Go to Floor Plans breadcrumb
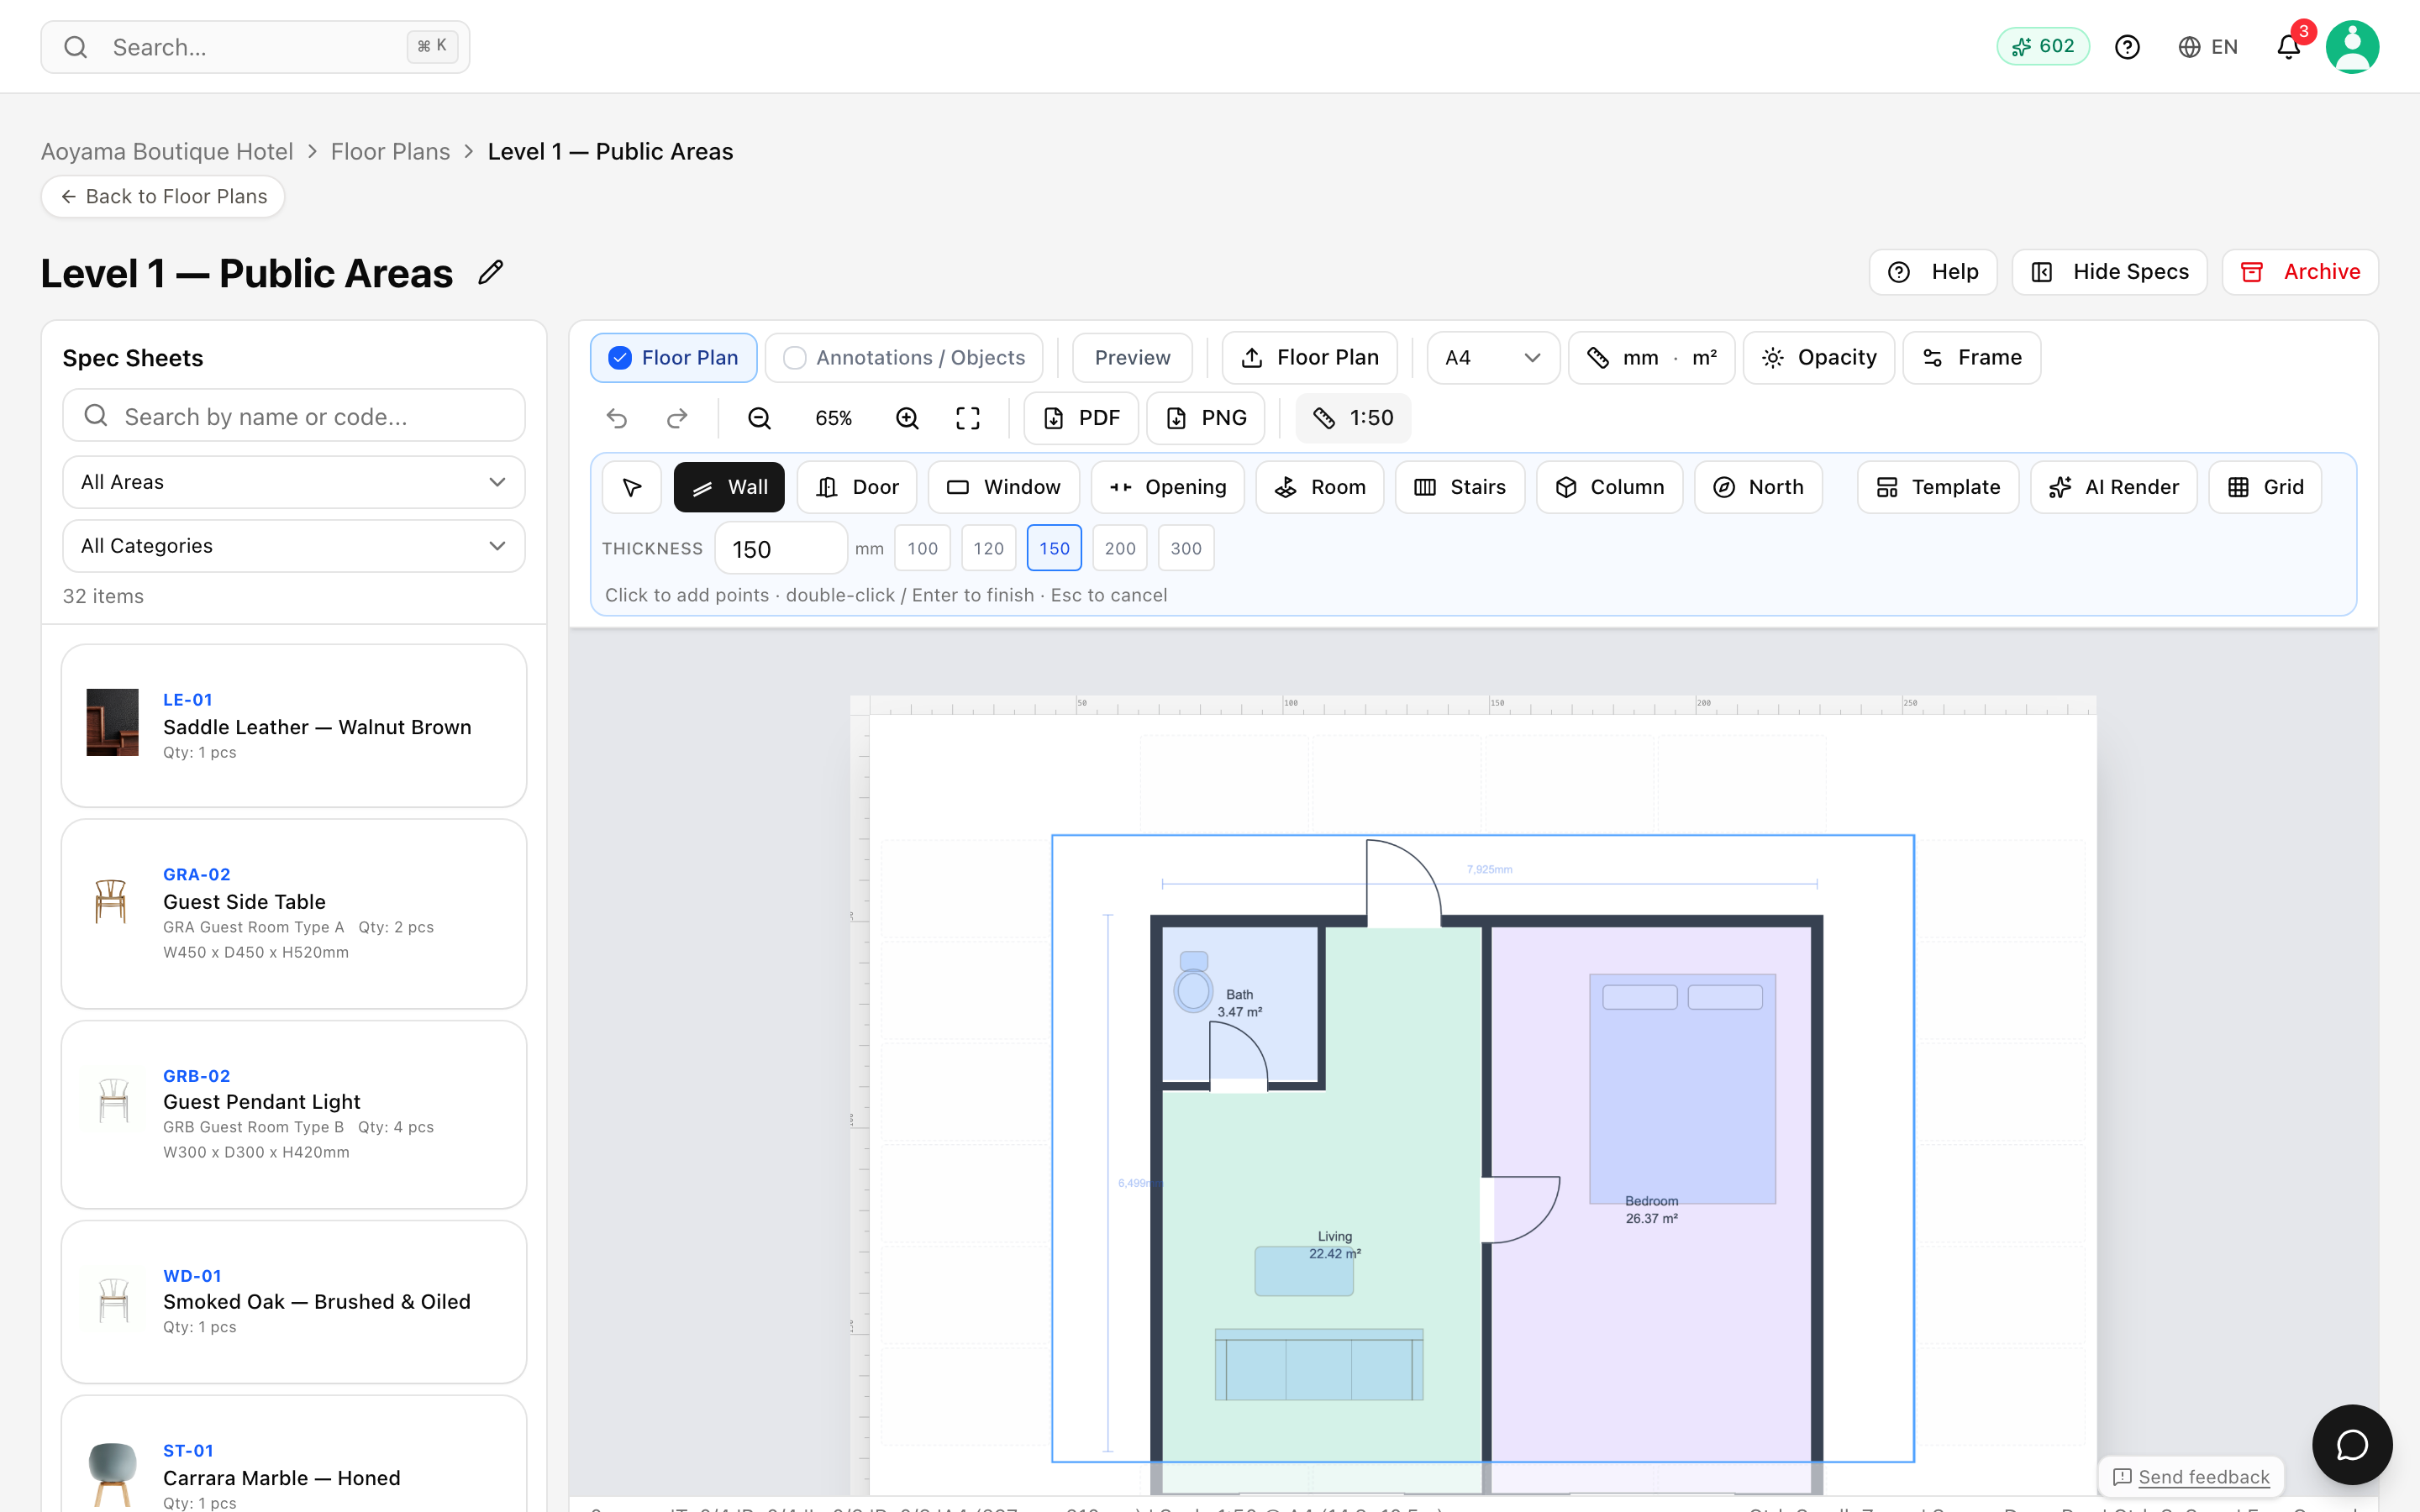2420x1512 pixels. click(x=390, y=151)
